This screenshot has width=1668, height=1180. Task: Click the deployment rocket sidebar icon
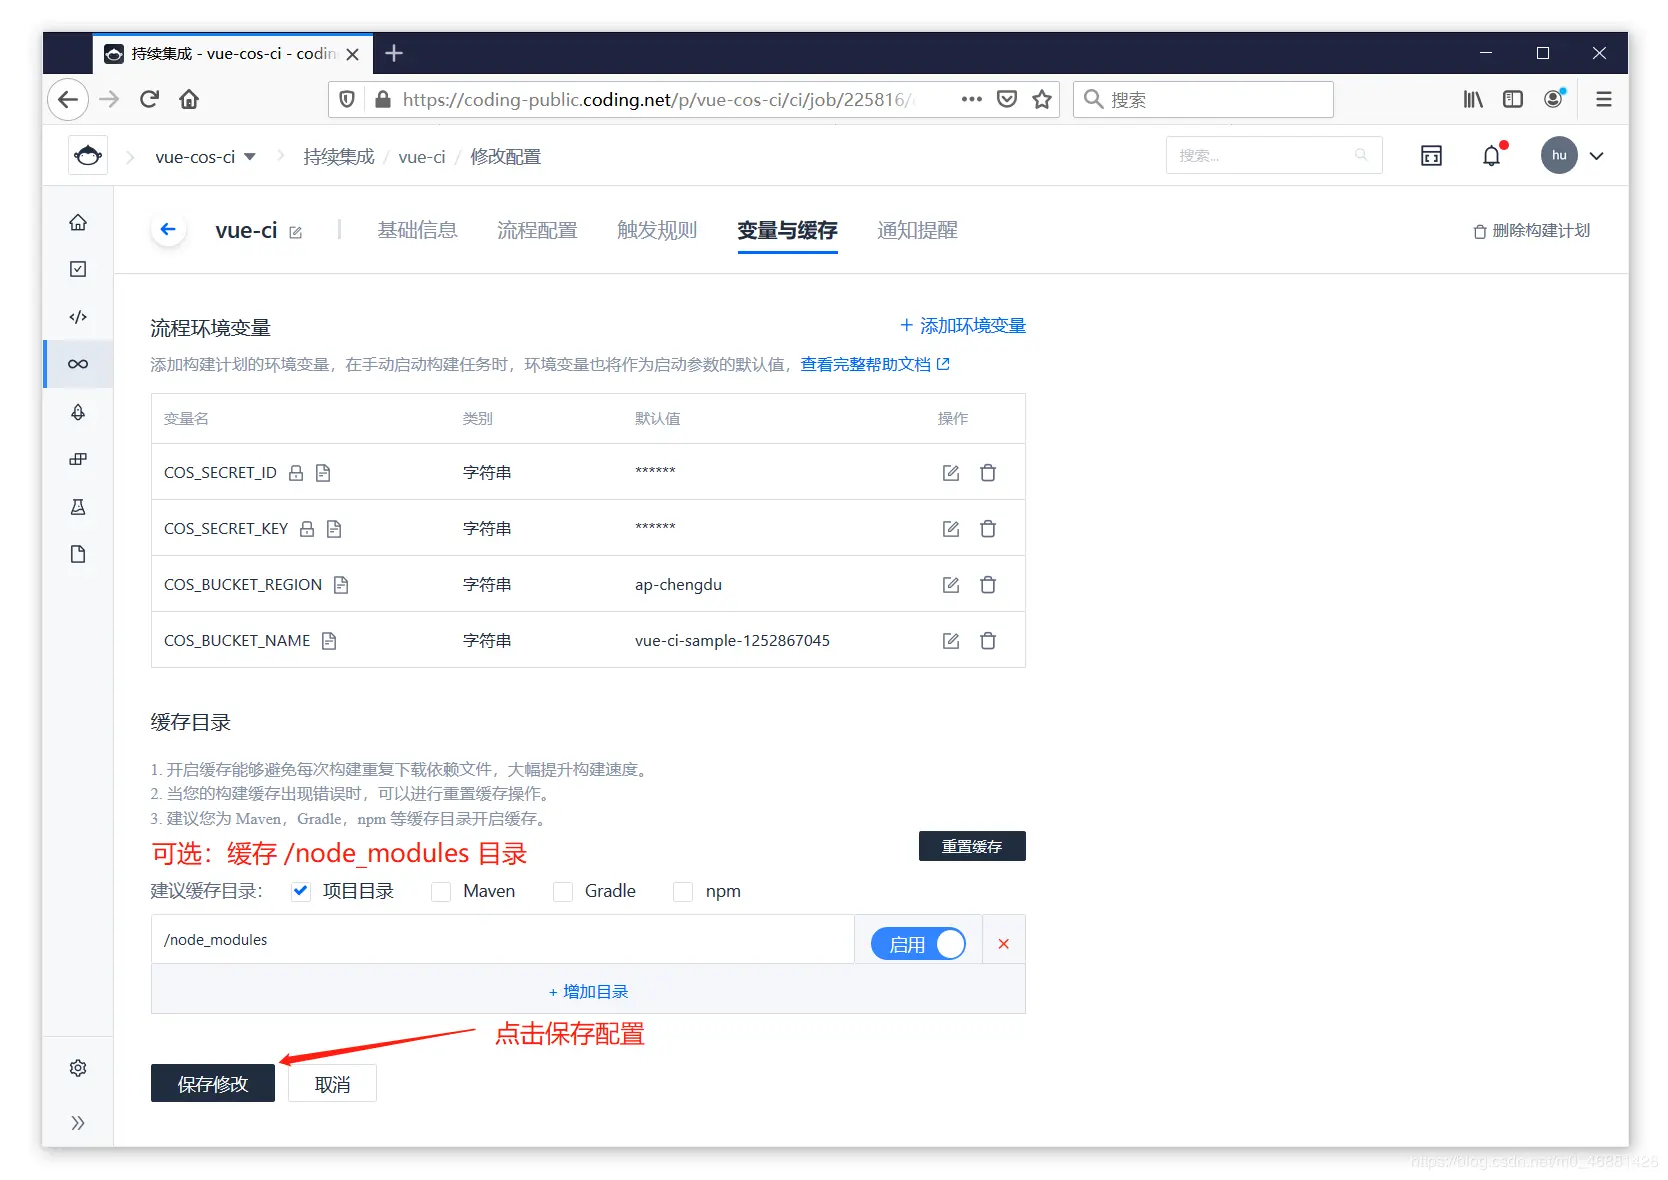pyautogui.click(x=78, y=412)
